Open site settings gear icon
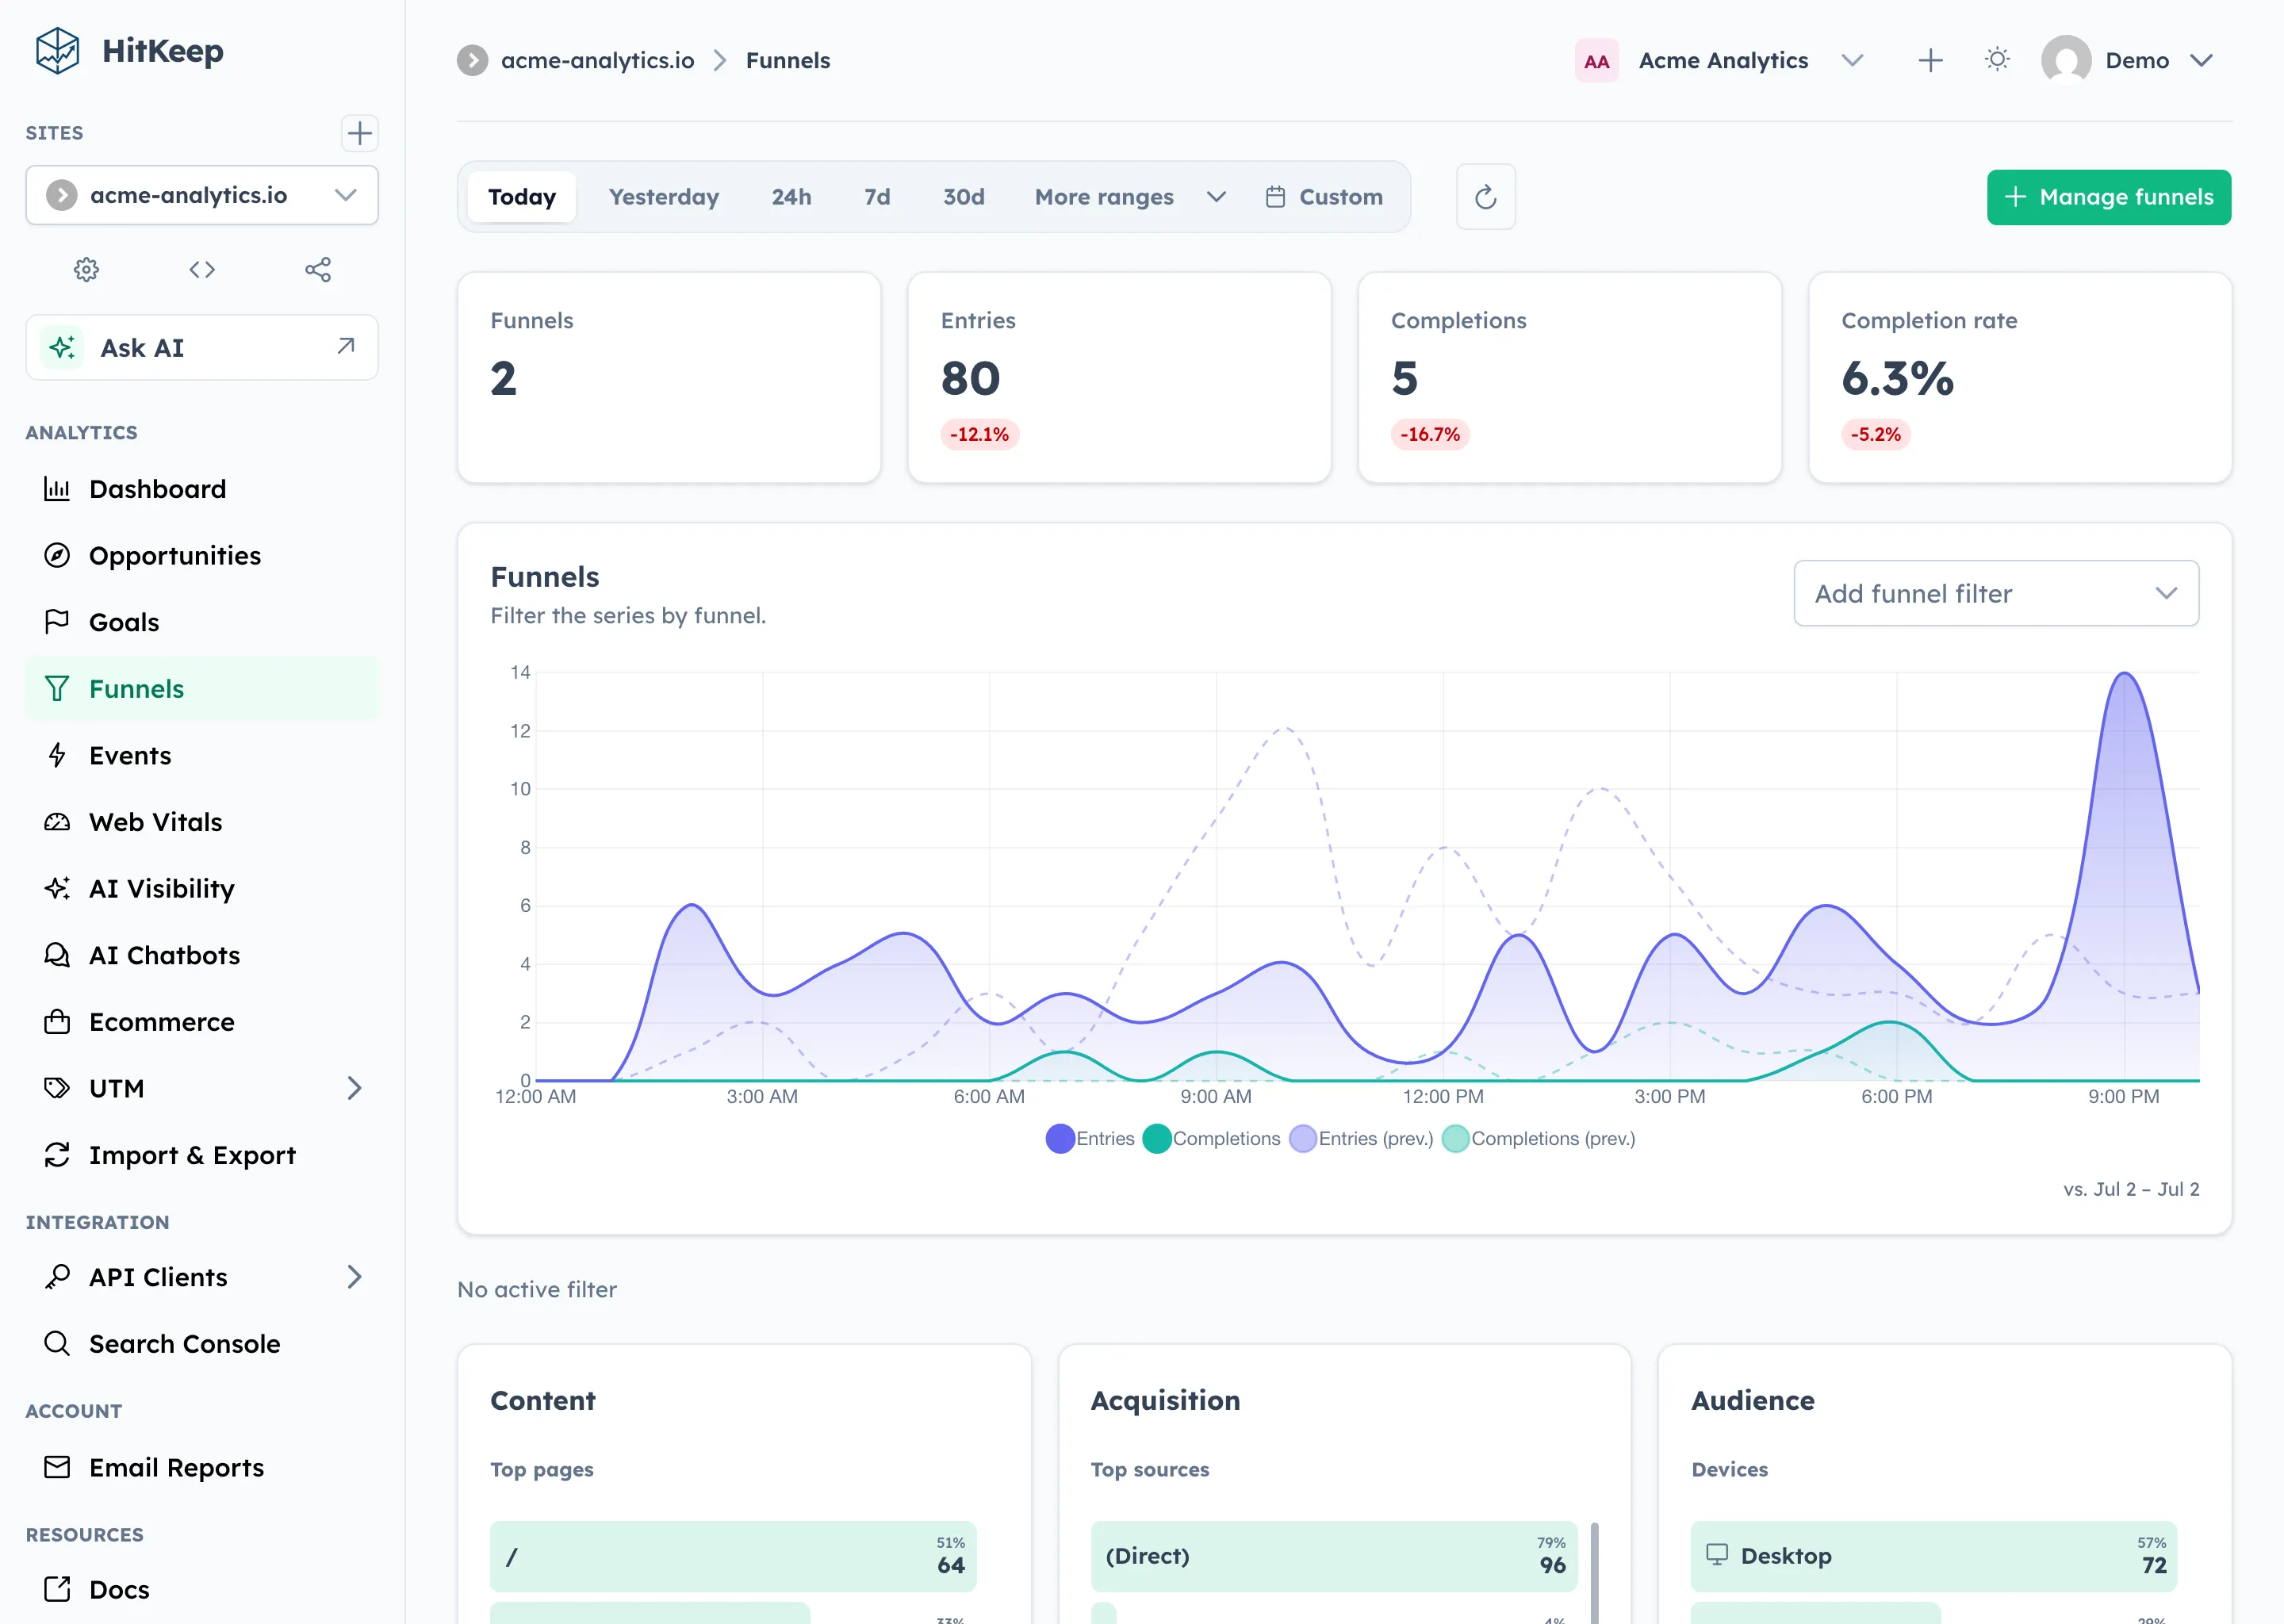 [x=87, y=269]
